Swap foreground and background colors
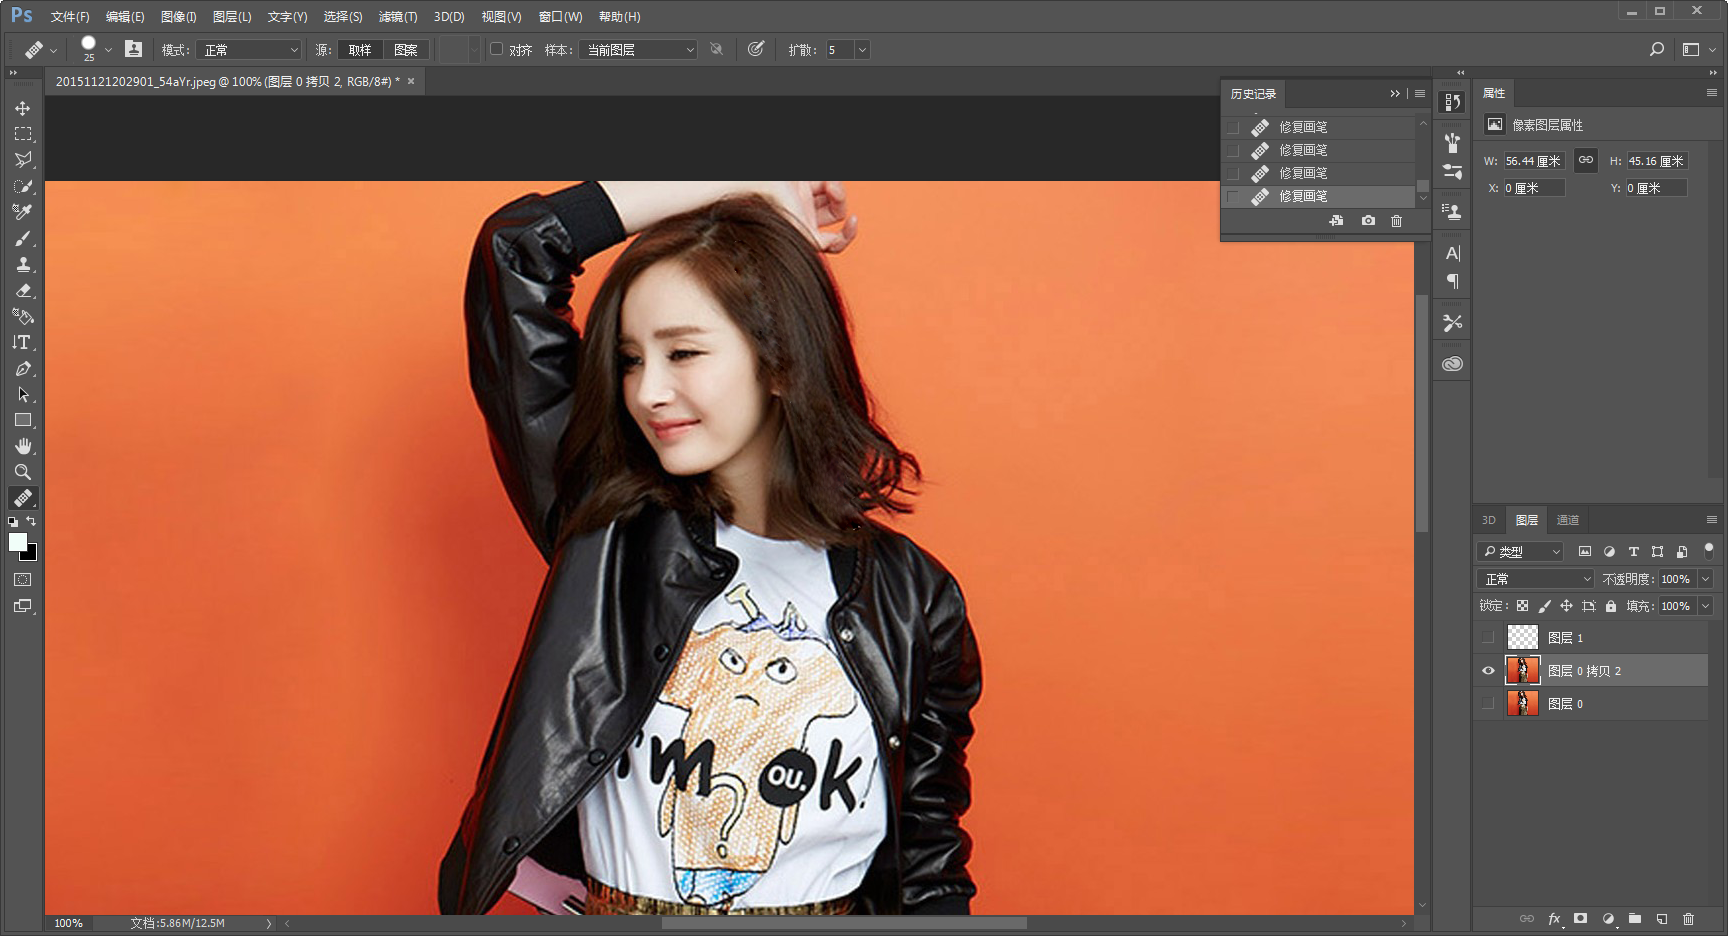This screenshot has width=1728, height=936. click(x=31, y=521)
